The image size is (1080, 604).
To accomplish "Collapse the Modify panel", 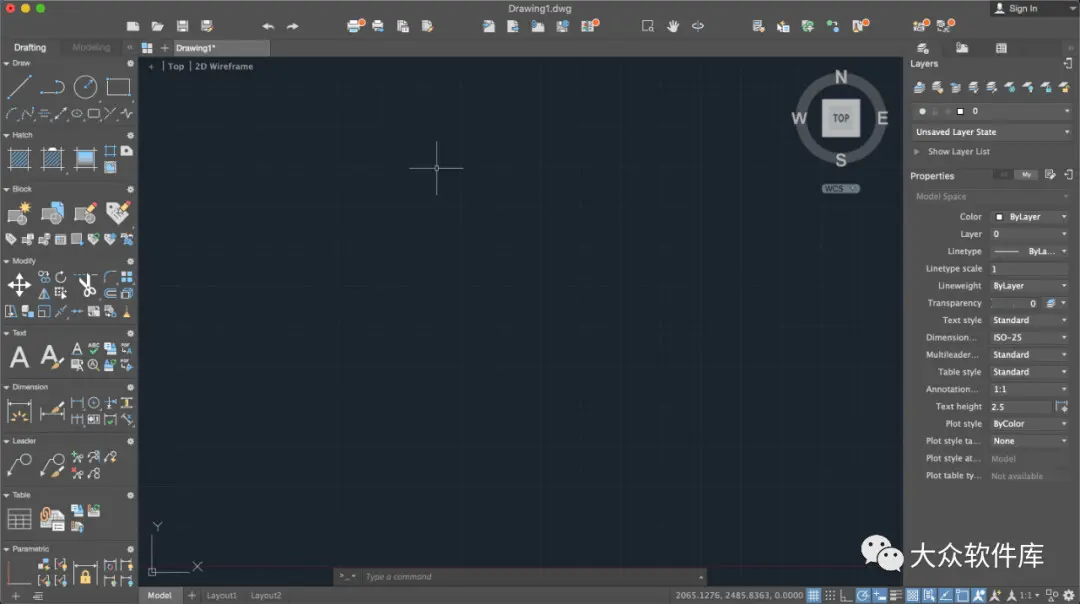I will [6, 261].
